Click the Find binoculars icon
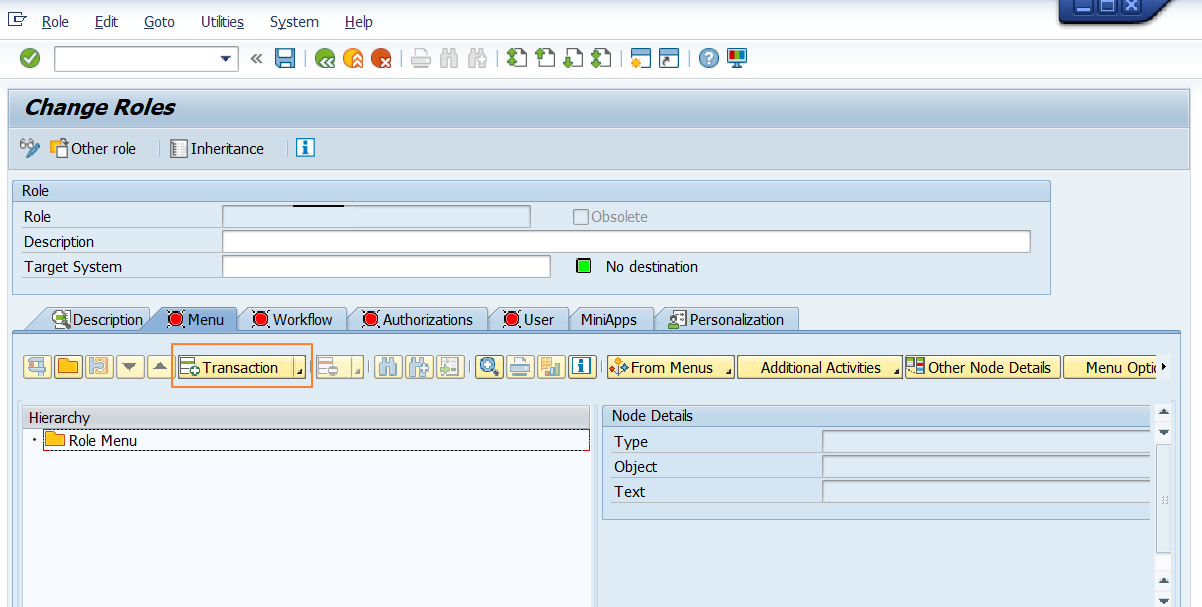This screenshot has width=1202, height=607. pos(389,367)
